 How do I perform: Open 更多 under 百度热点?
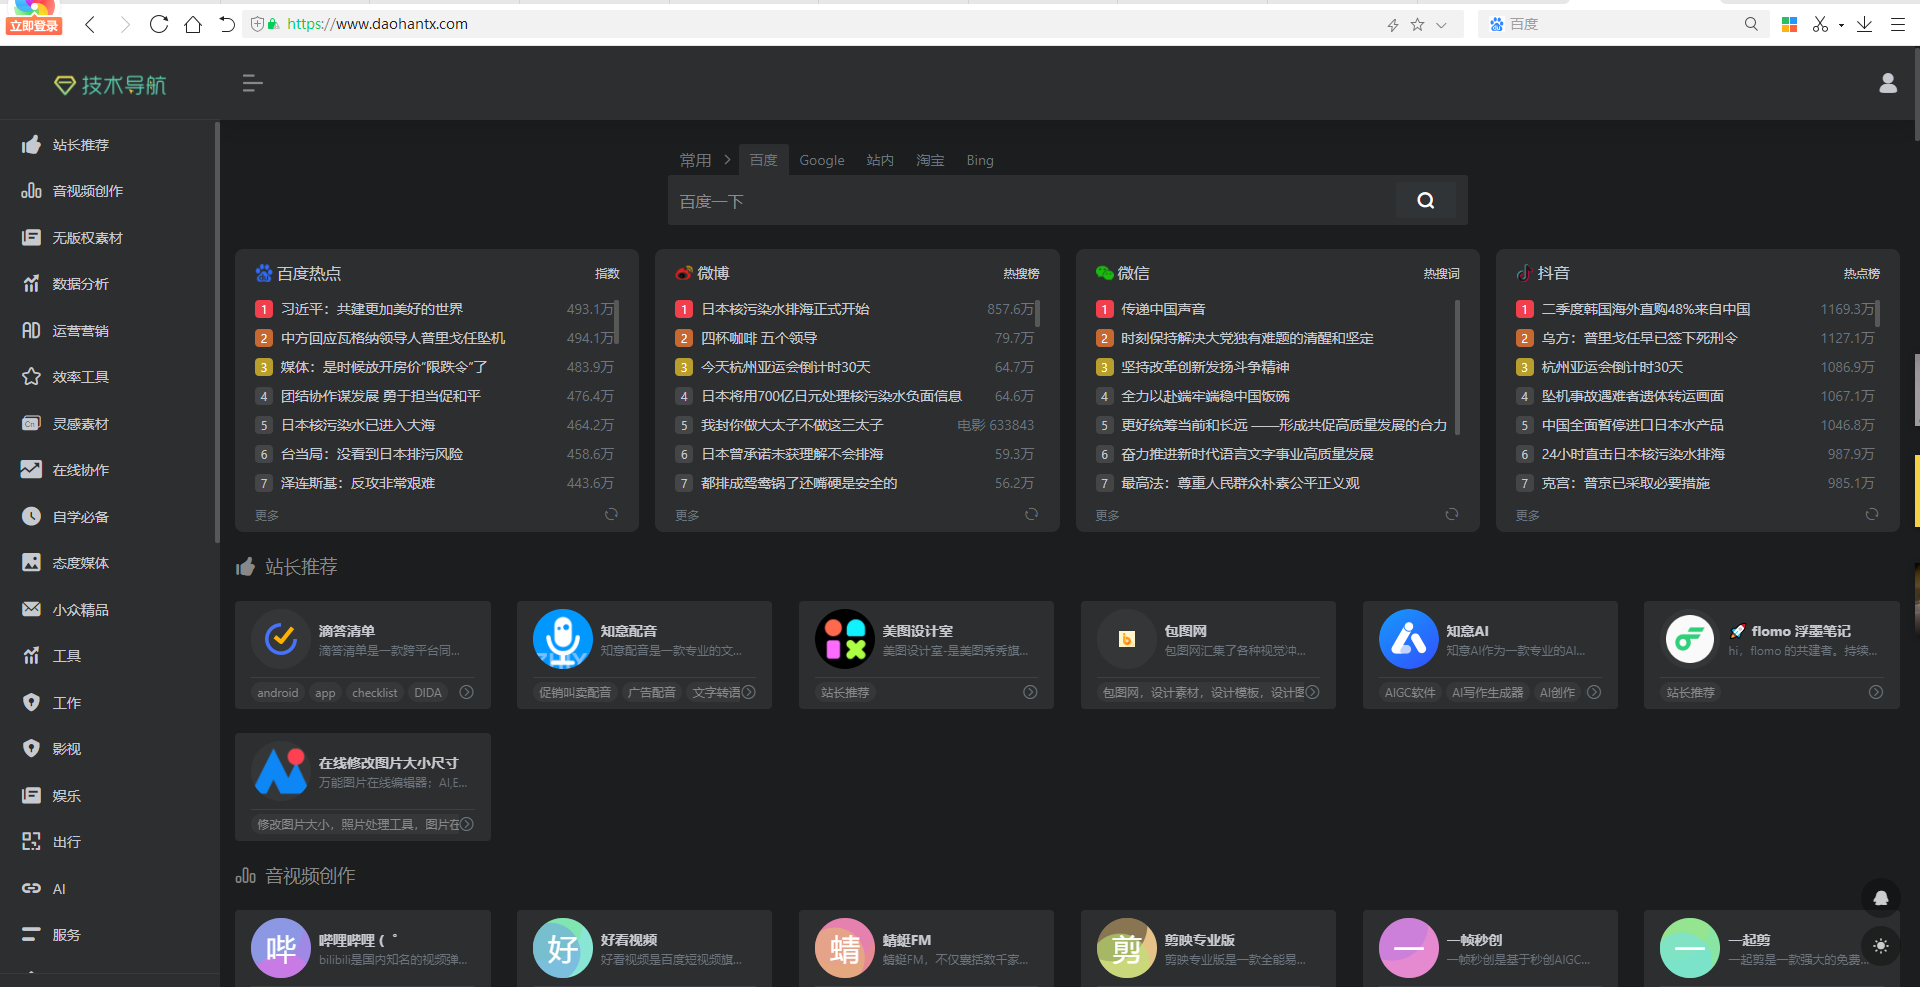coord(266,514)
